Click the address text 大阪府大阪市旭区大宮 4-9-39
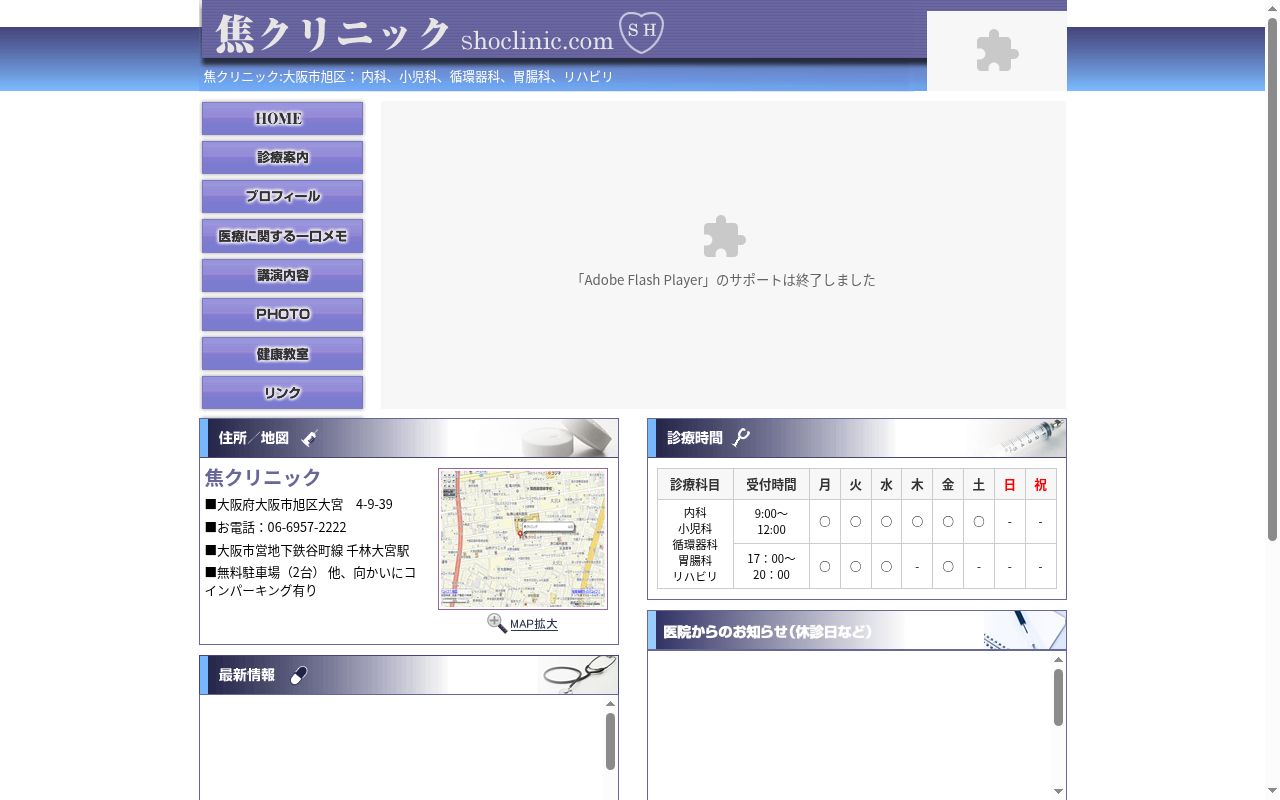Screen dimensions: 1280x800 (x=305, y=504)
